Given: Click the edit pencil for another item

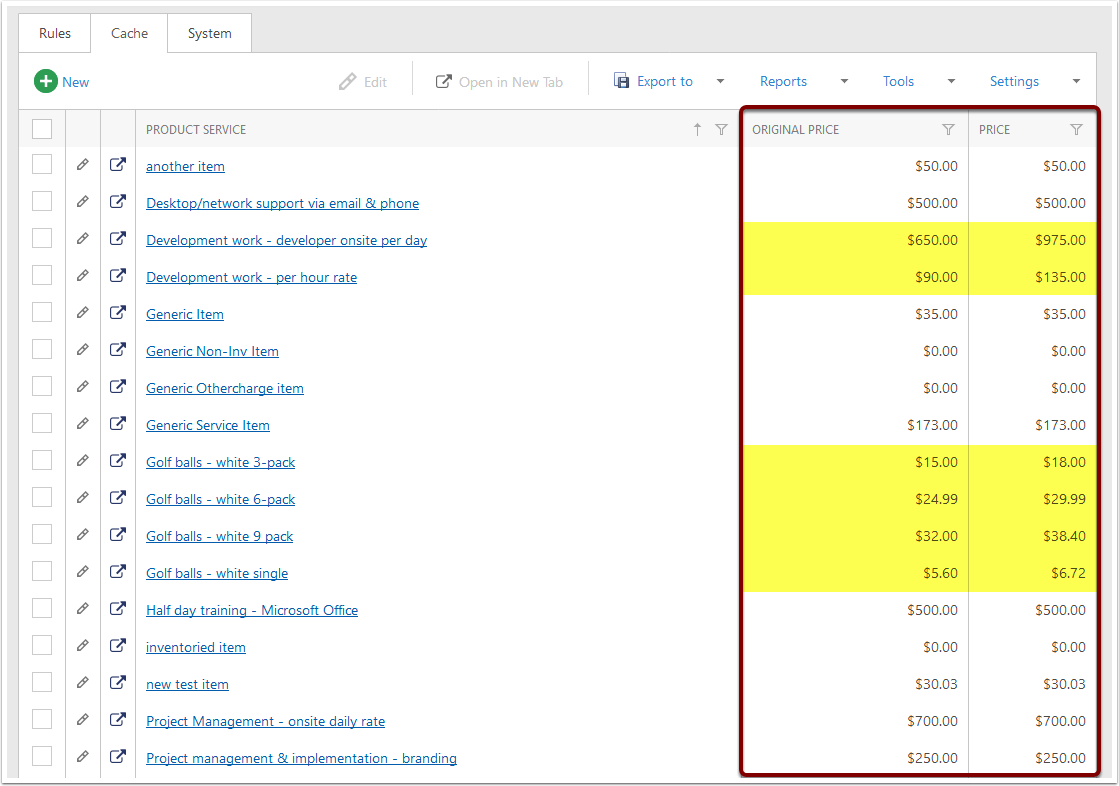Looking at the screenshot, I should click(83, 165).
